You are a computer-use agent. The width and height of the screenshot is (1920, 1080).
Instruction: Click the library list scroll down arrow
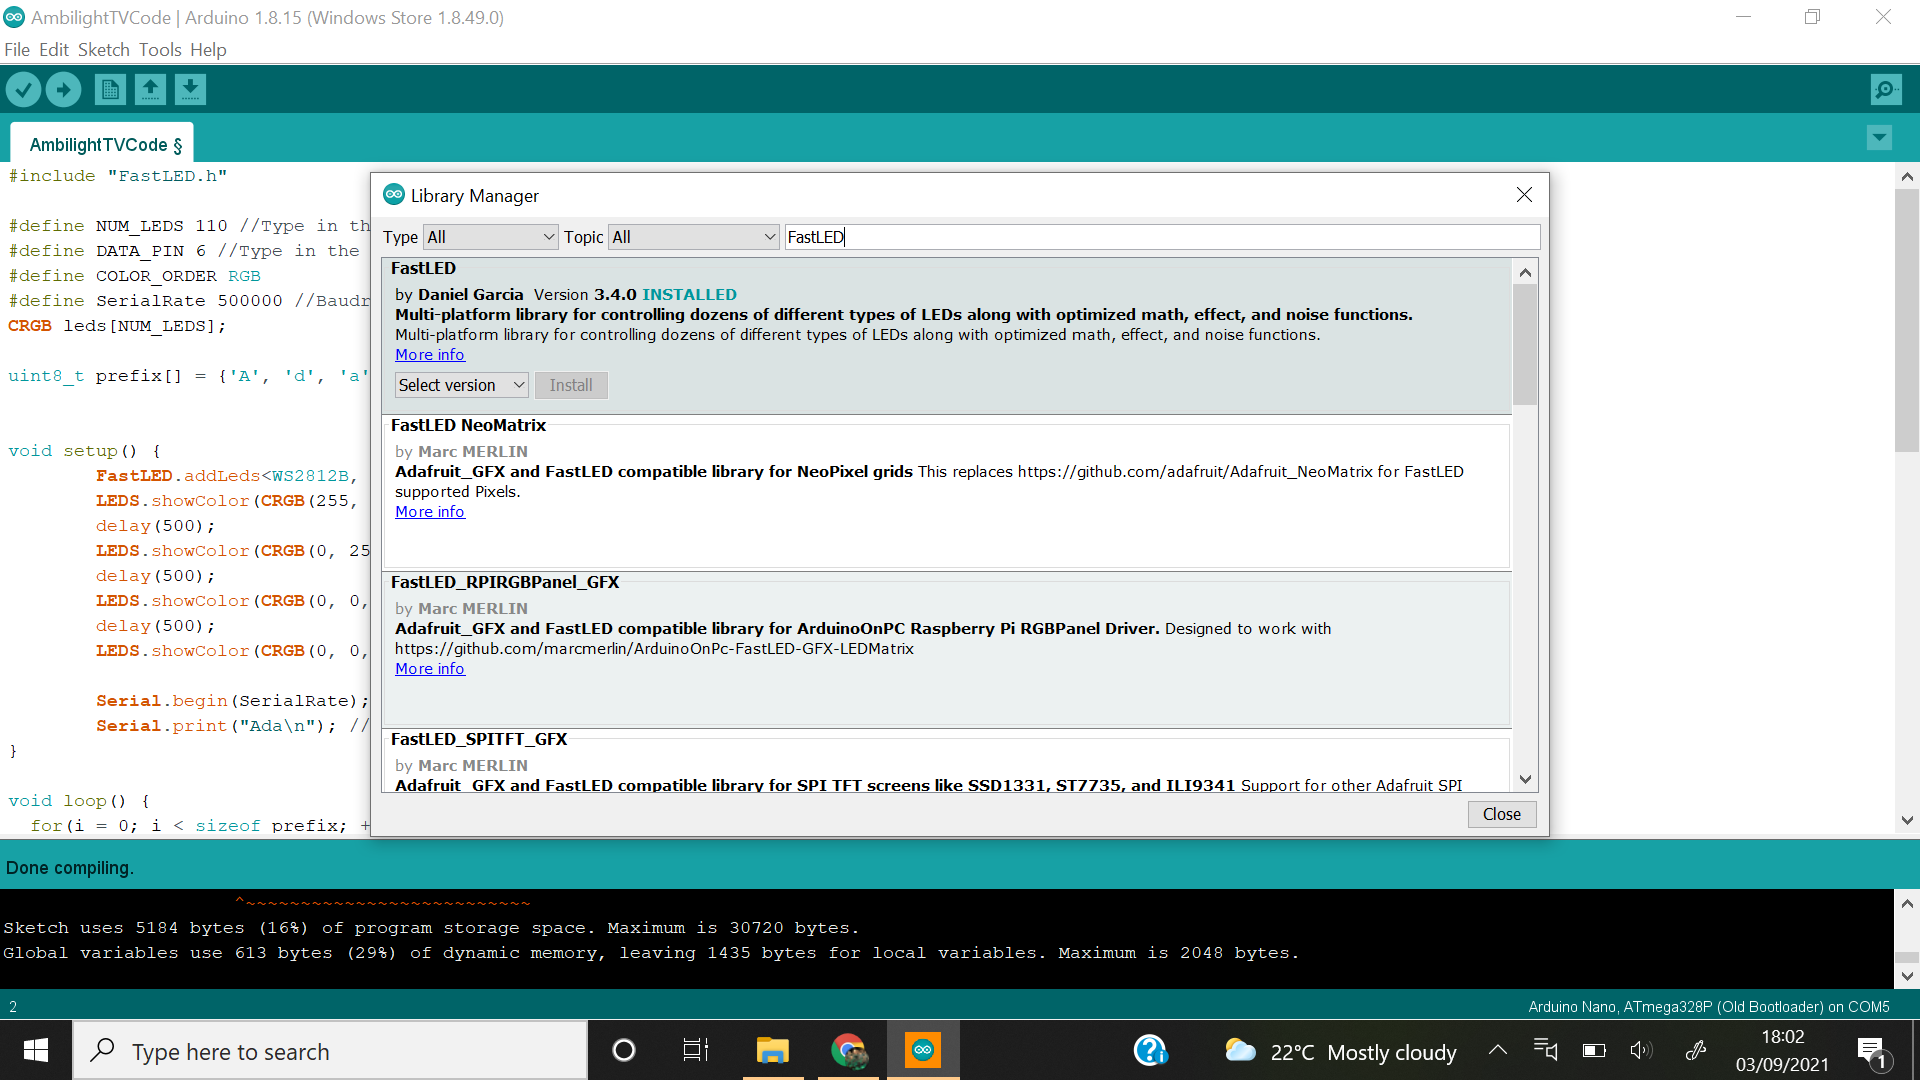tap(1525, 779)
